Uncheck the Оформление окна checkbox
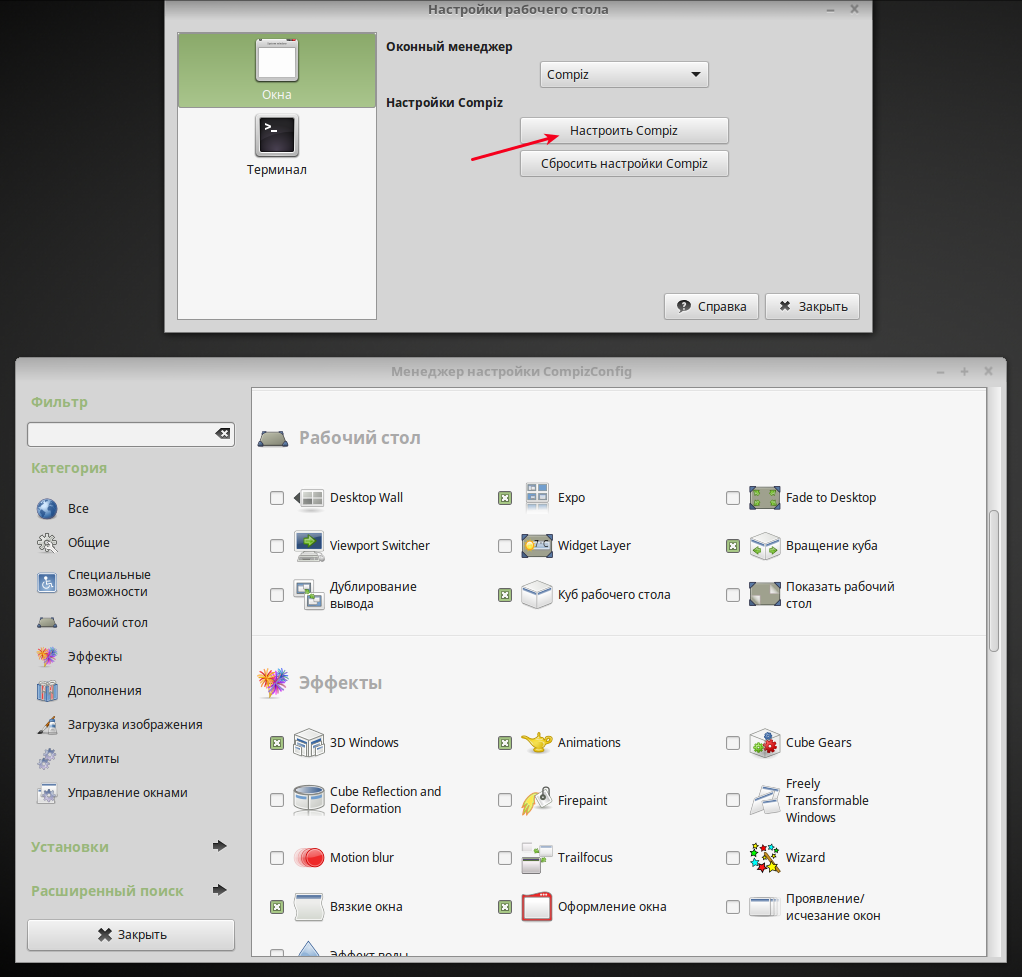 click(505, 907)
